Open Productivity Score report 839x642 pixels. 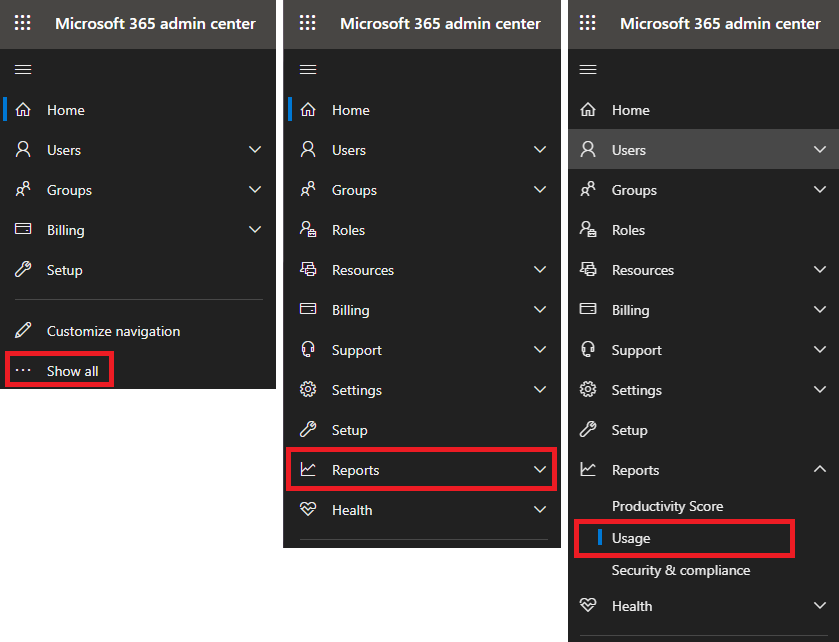point(667,506)
